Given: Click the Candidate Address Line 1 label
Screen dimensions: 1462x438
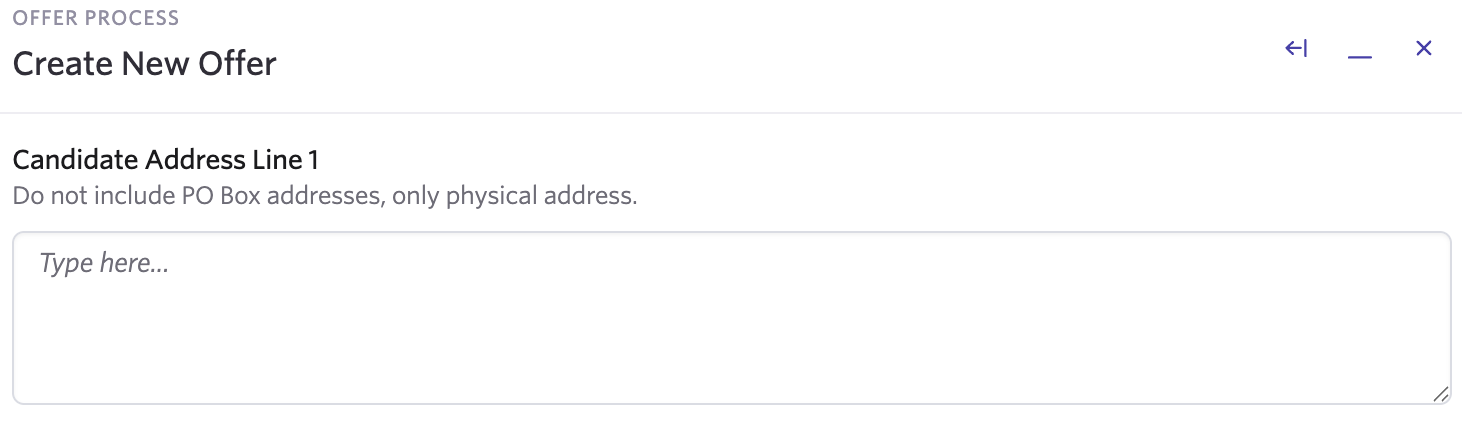Looking at the screenshot, I should [x=166, y=160].
